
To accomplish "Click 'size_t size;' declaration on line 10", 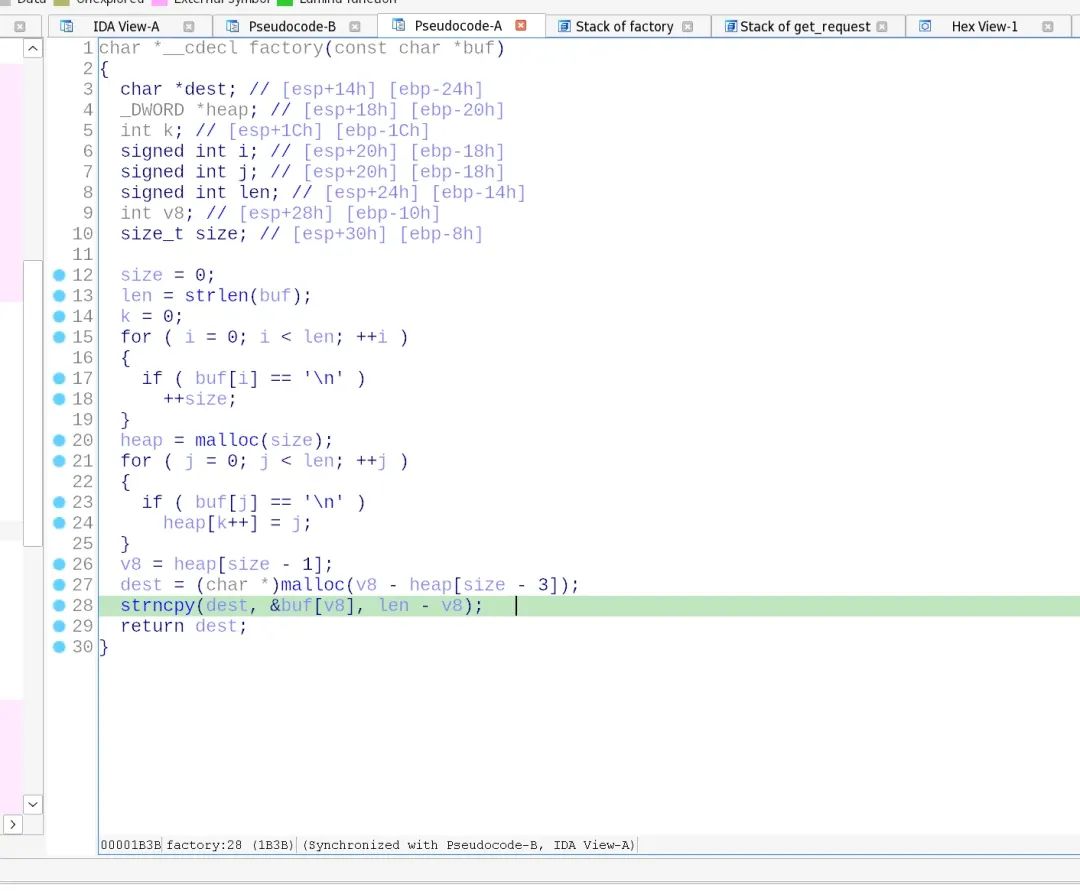I will (183, 234).
